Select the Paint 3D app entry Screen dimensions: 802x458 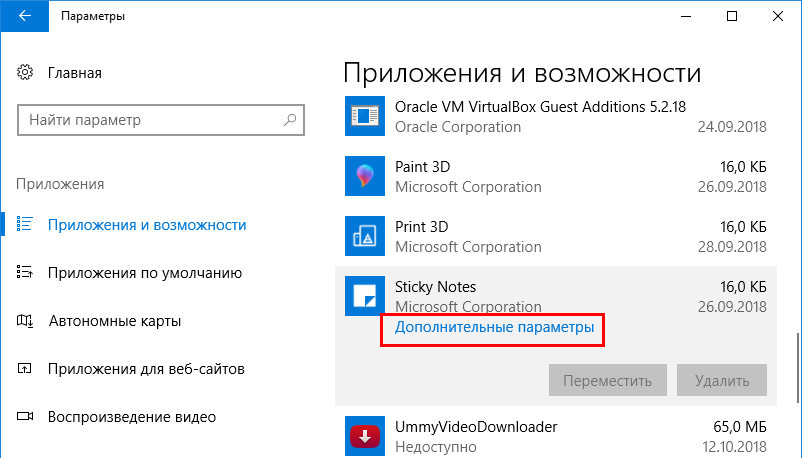tap(555, 177)
